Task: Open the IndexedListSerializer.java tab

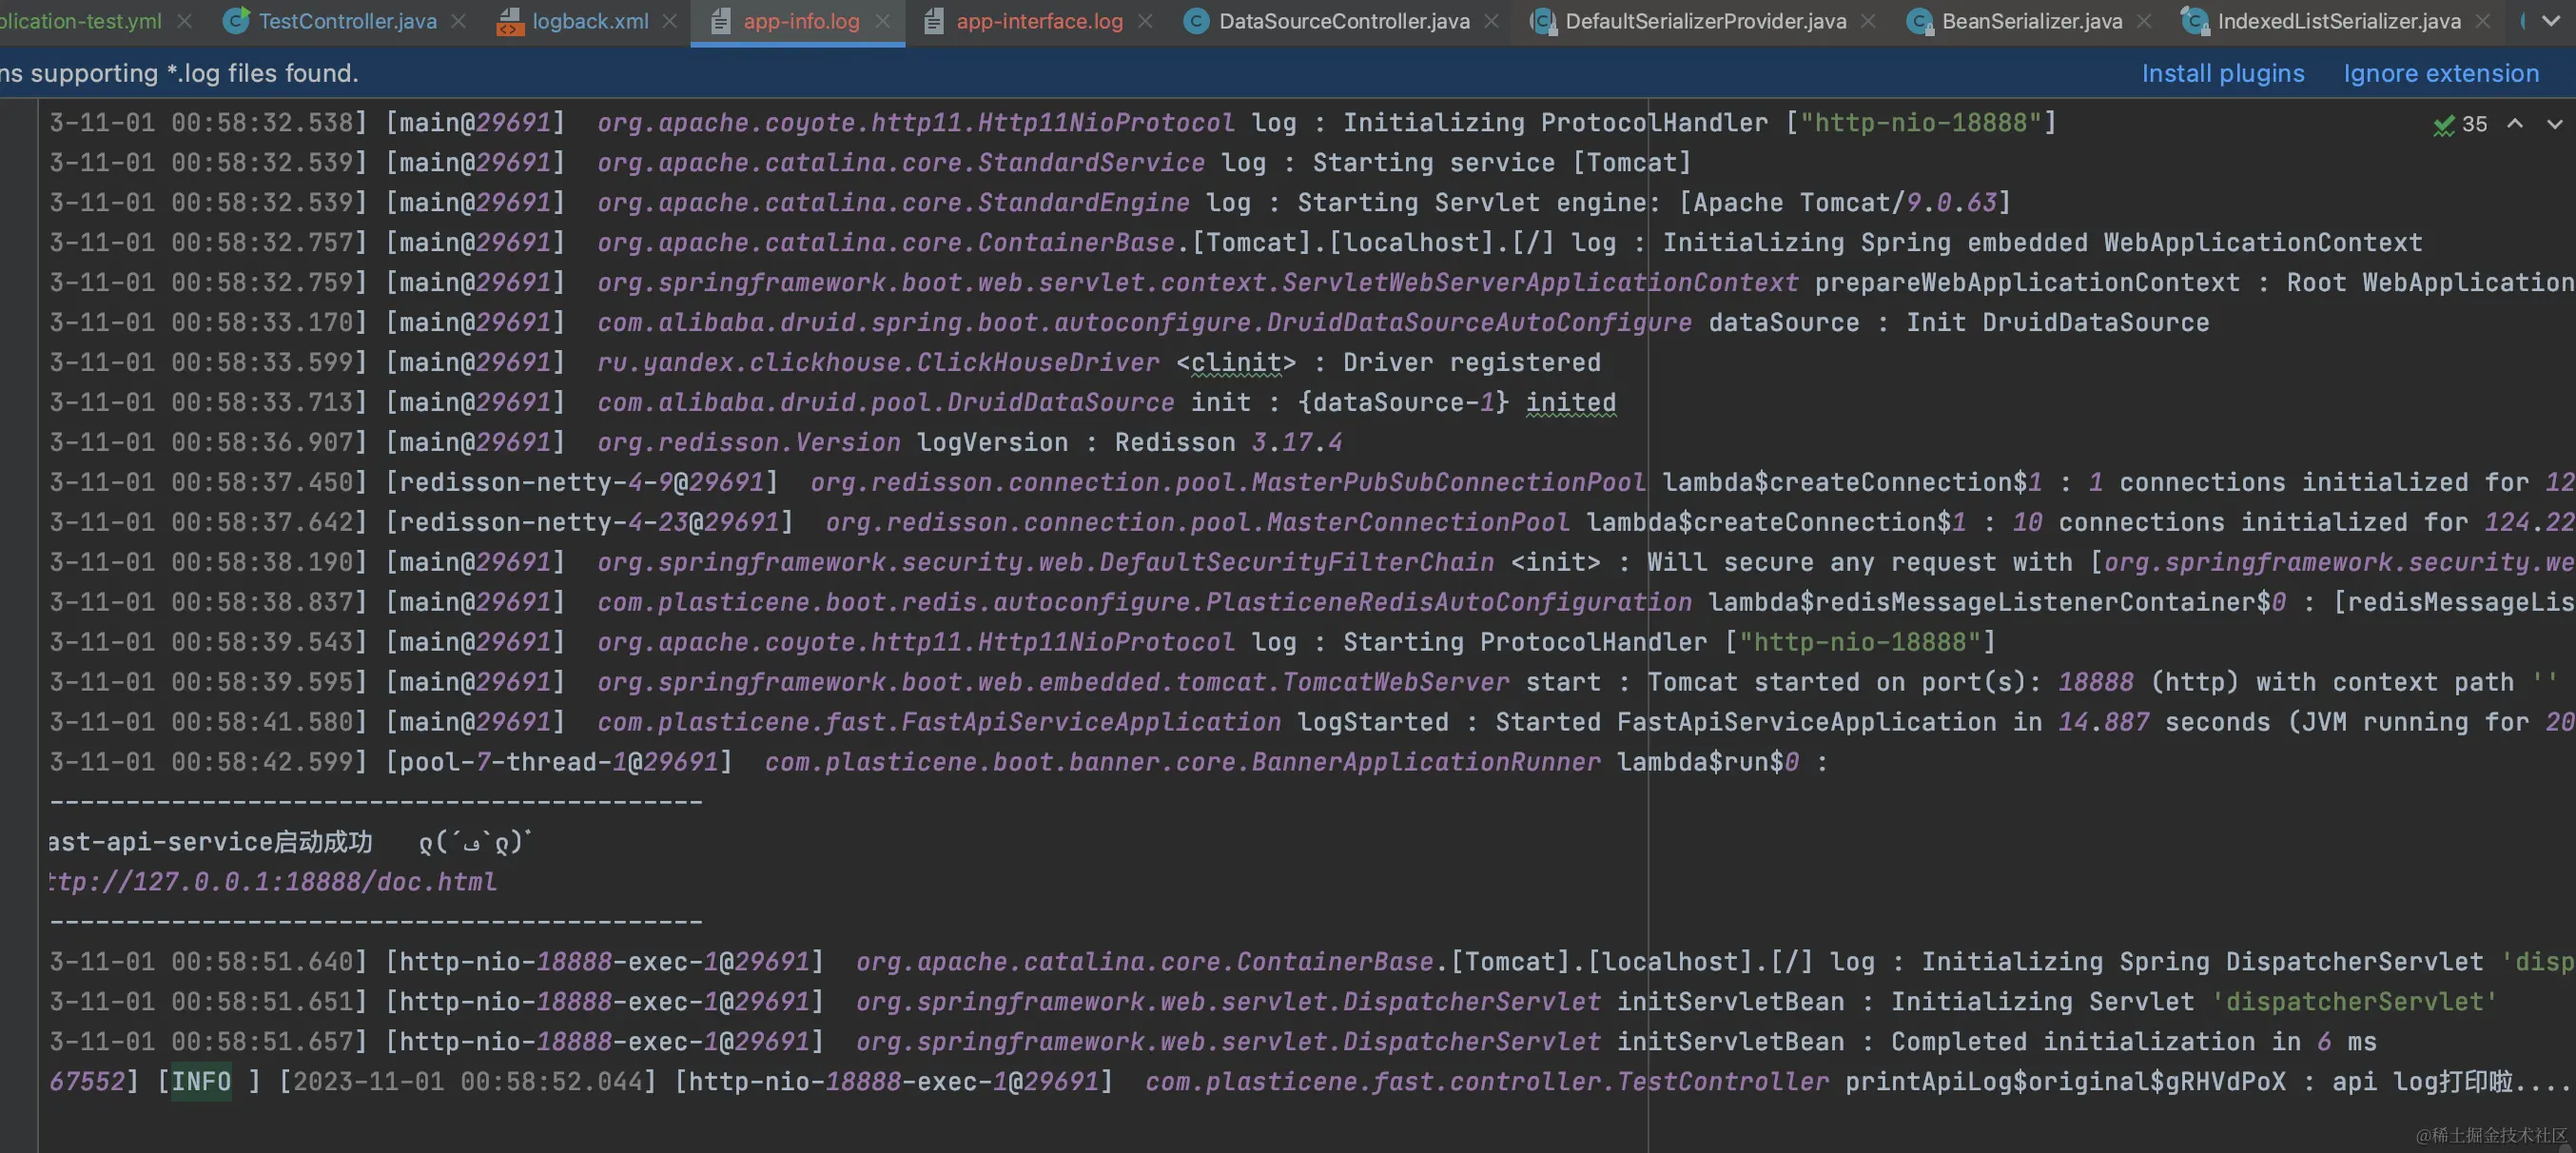Action: pos(2339,21)
